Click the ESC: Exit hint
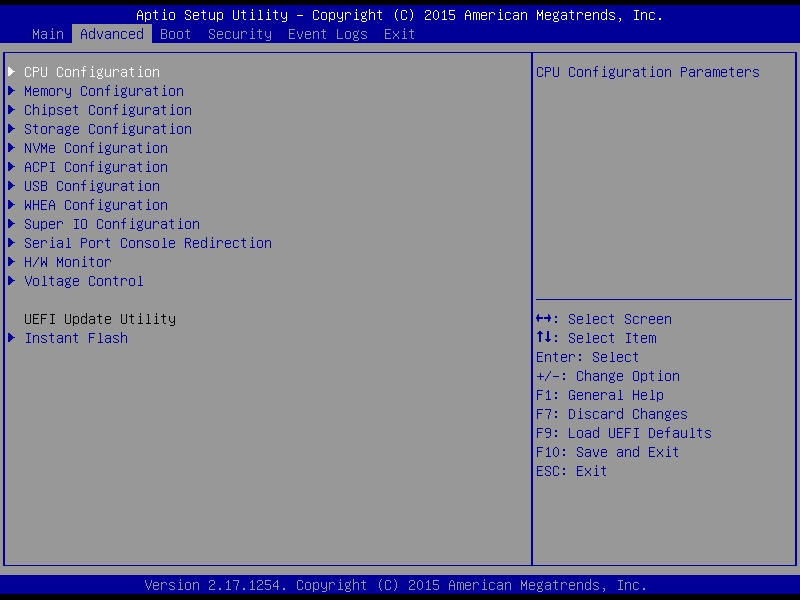The image size is (800, 600). [x=571, y=471]
